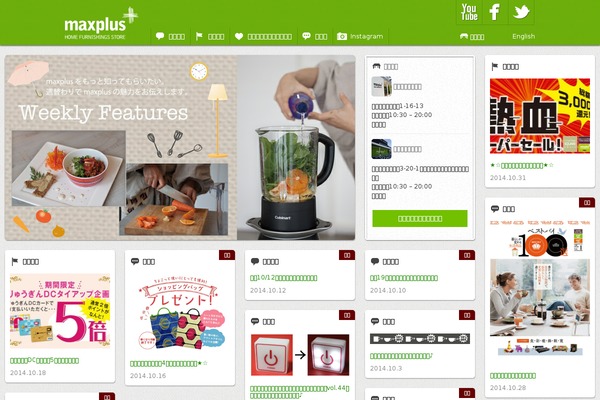
Task: Click the maxplus home furnishings logo
Action: 101,24
